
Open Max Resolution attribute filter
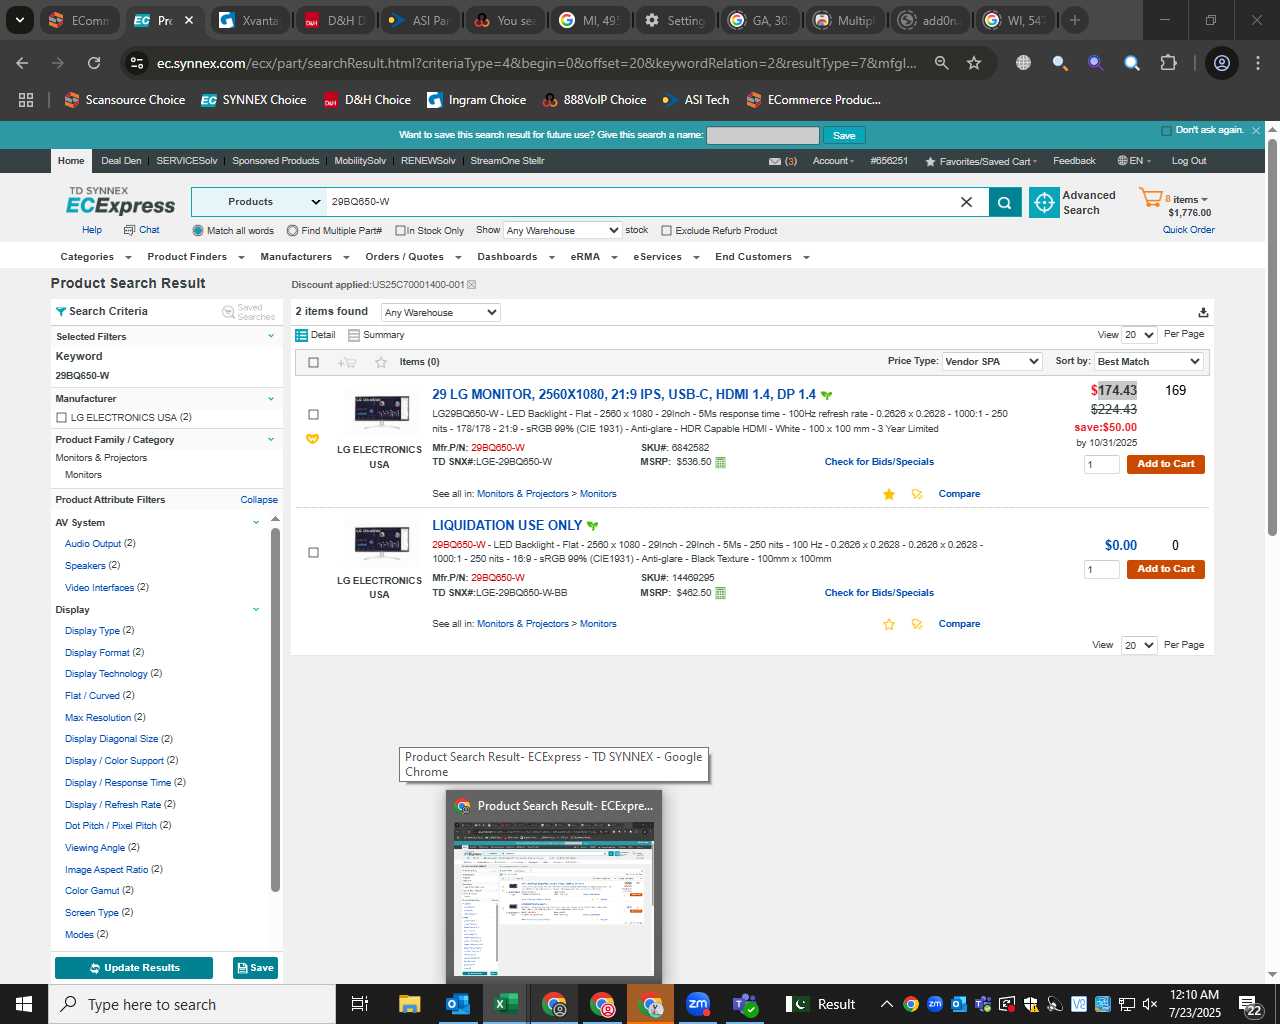click(x=98, y=718)
